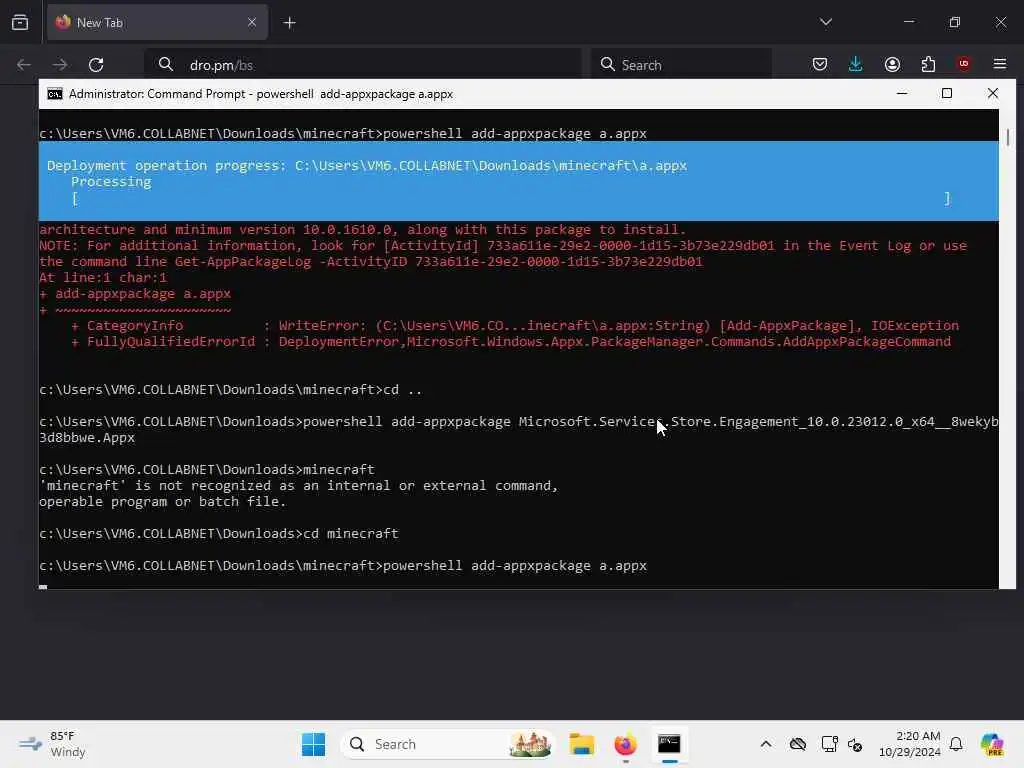Open File Explorer from the taskbar

click(581, 744)
